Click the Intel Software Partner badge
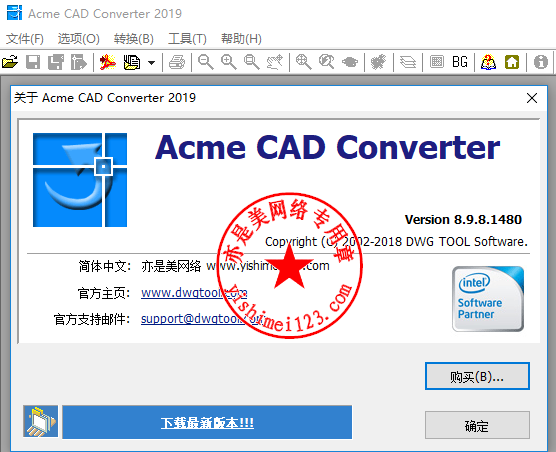The image size is (556, 452). tap(488, 299)
